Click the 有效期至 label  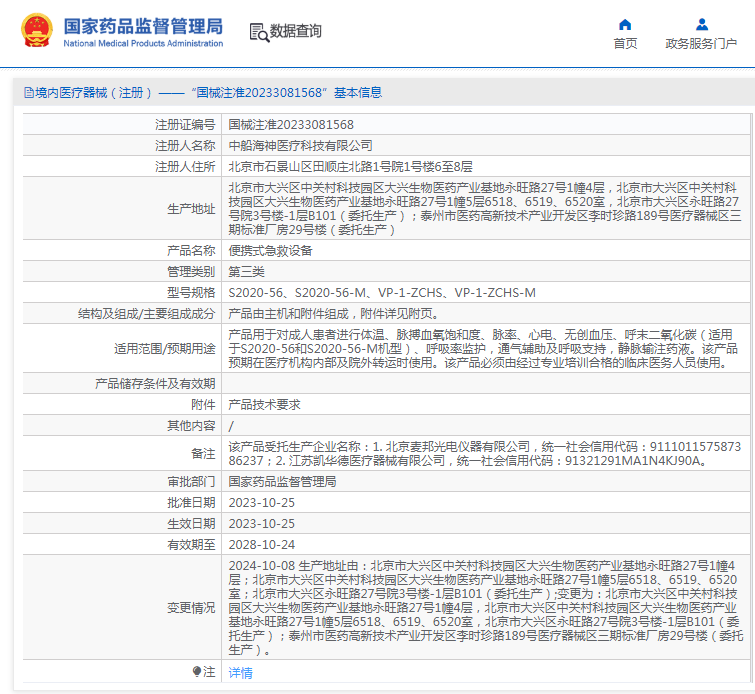click(x=191, y=545)
